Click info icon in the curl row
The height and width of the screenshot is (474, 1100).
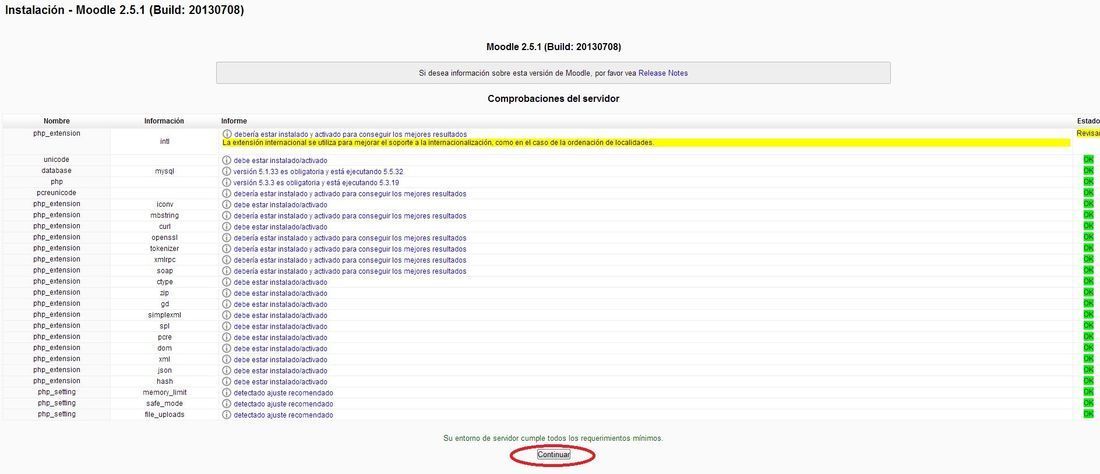227,227
